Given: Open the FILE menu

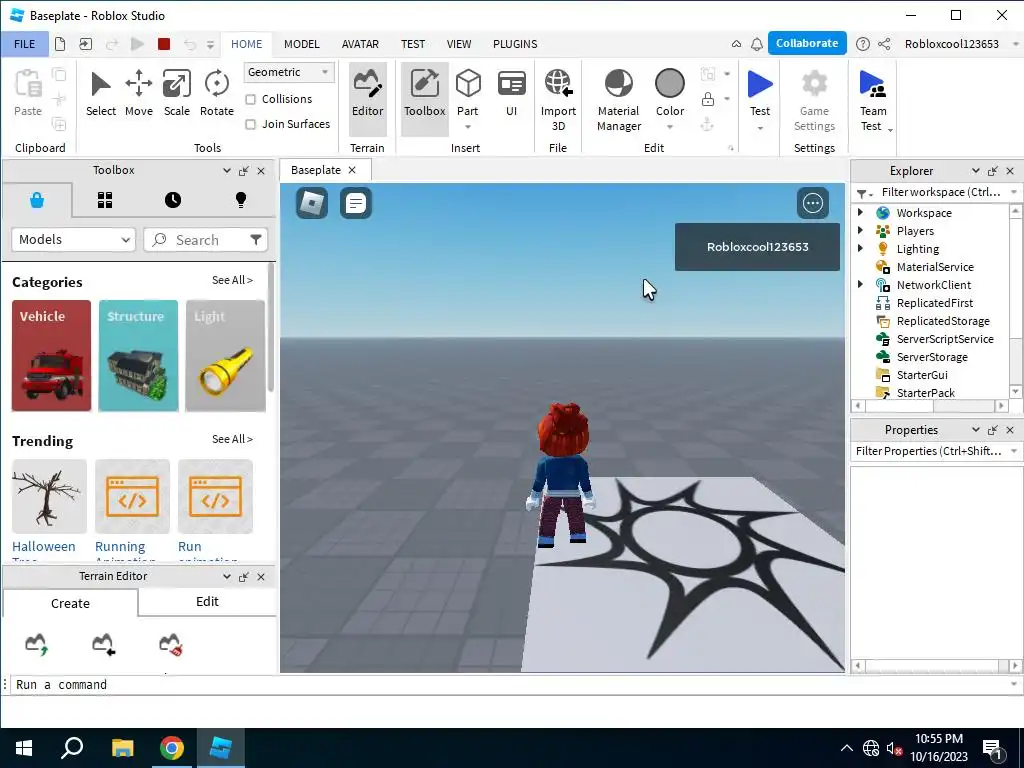Looking at the screenshot, I should (24, 44).
